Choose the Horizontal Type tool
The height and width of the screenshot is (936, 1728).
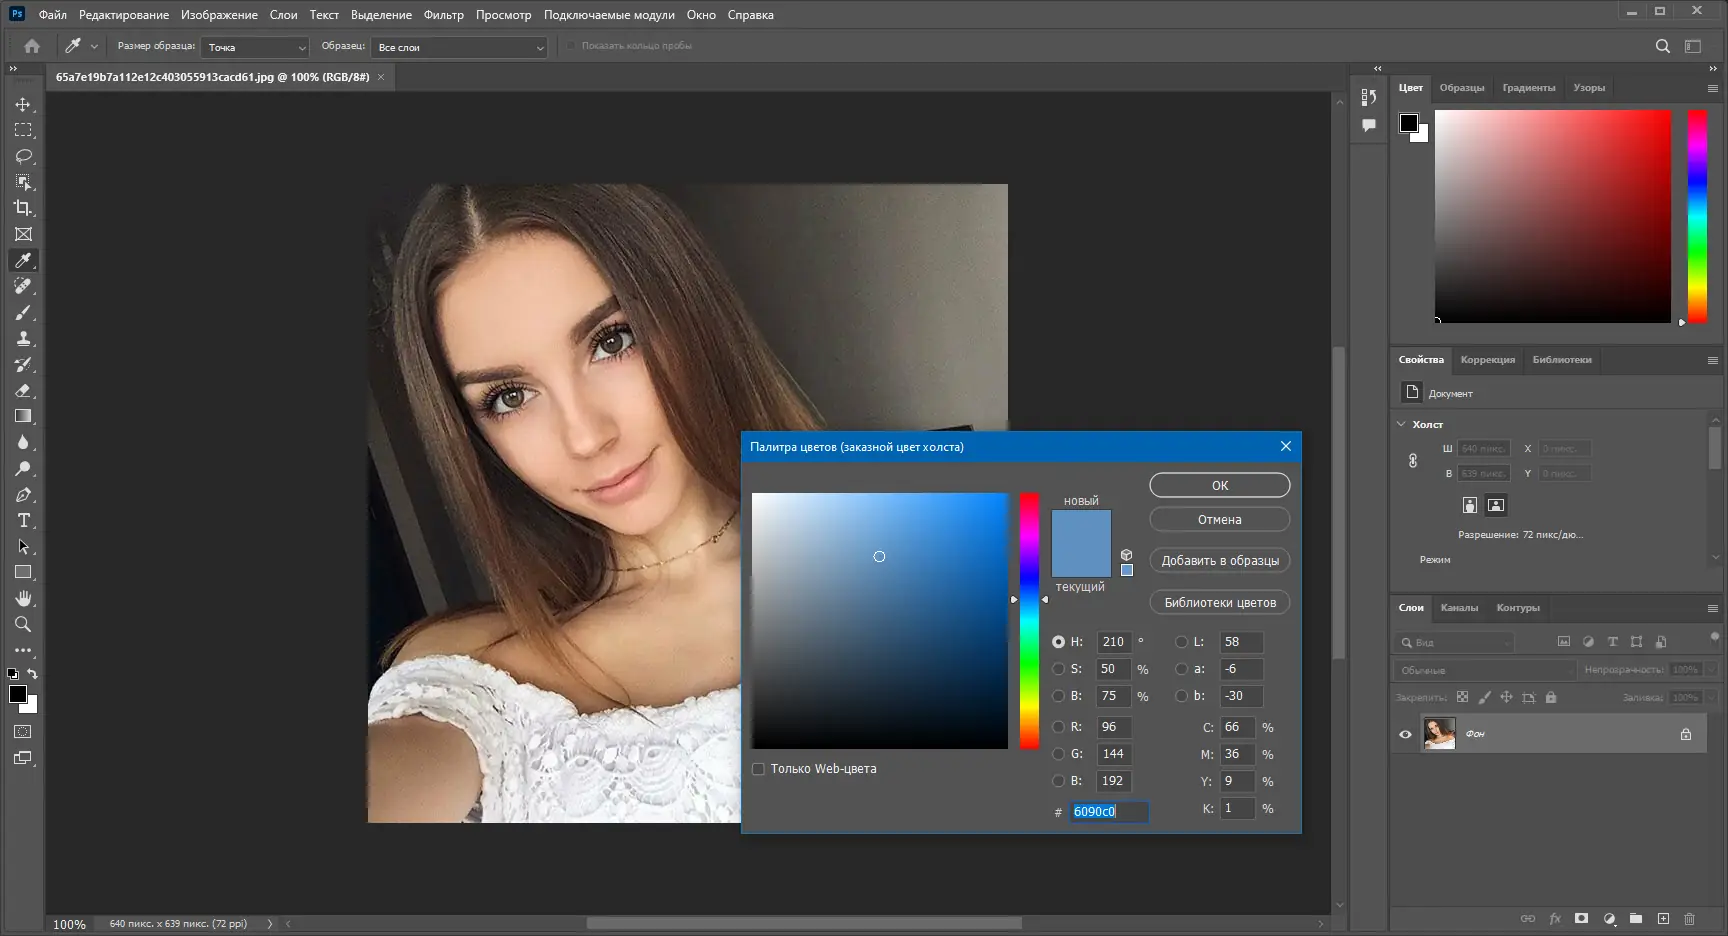tap(23, 520)
